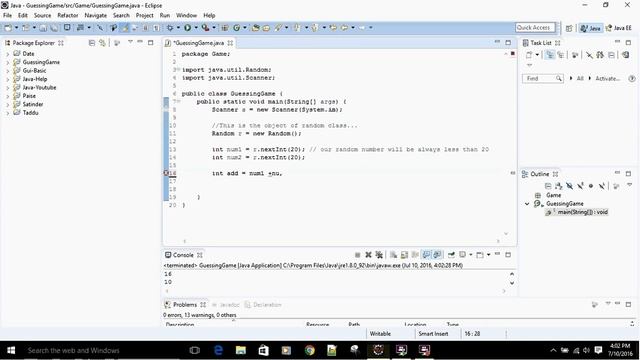The height and width of the screenshot is (360, 640).
Task: Click the Save toolbar icon
Action: 43,28
